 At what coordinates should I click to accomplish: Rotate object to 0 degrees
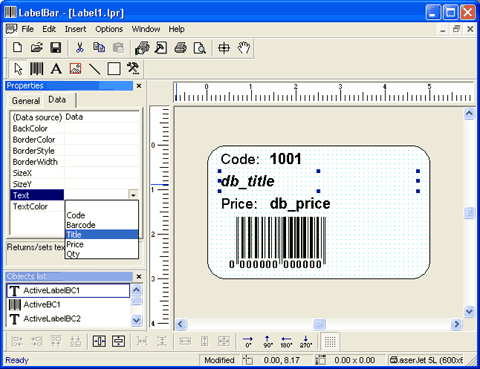point(248,342)
